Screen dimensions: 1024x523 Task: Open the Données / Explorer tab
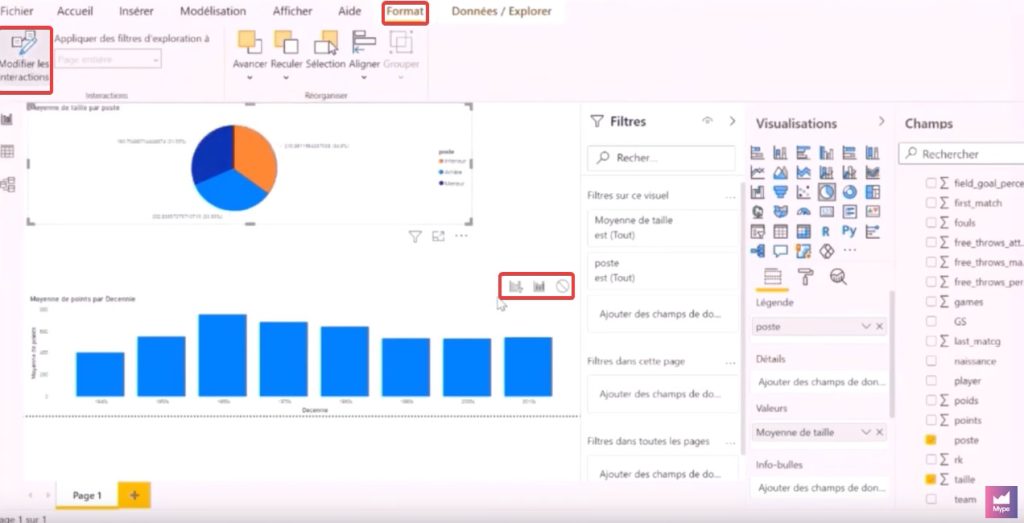pyautogui.click(x=502, y=11)
